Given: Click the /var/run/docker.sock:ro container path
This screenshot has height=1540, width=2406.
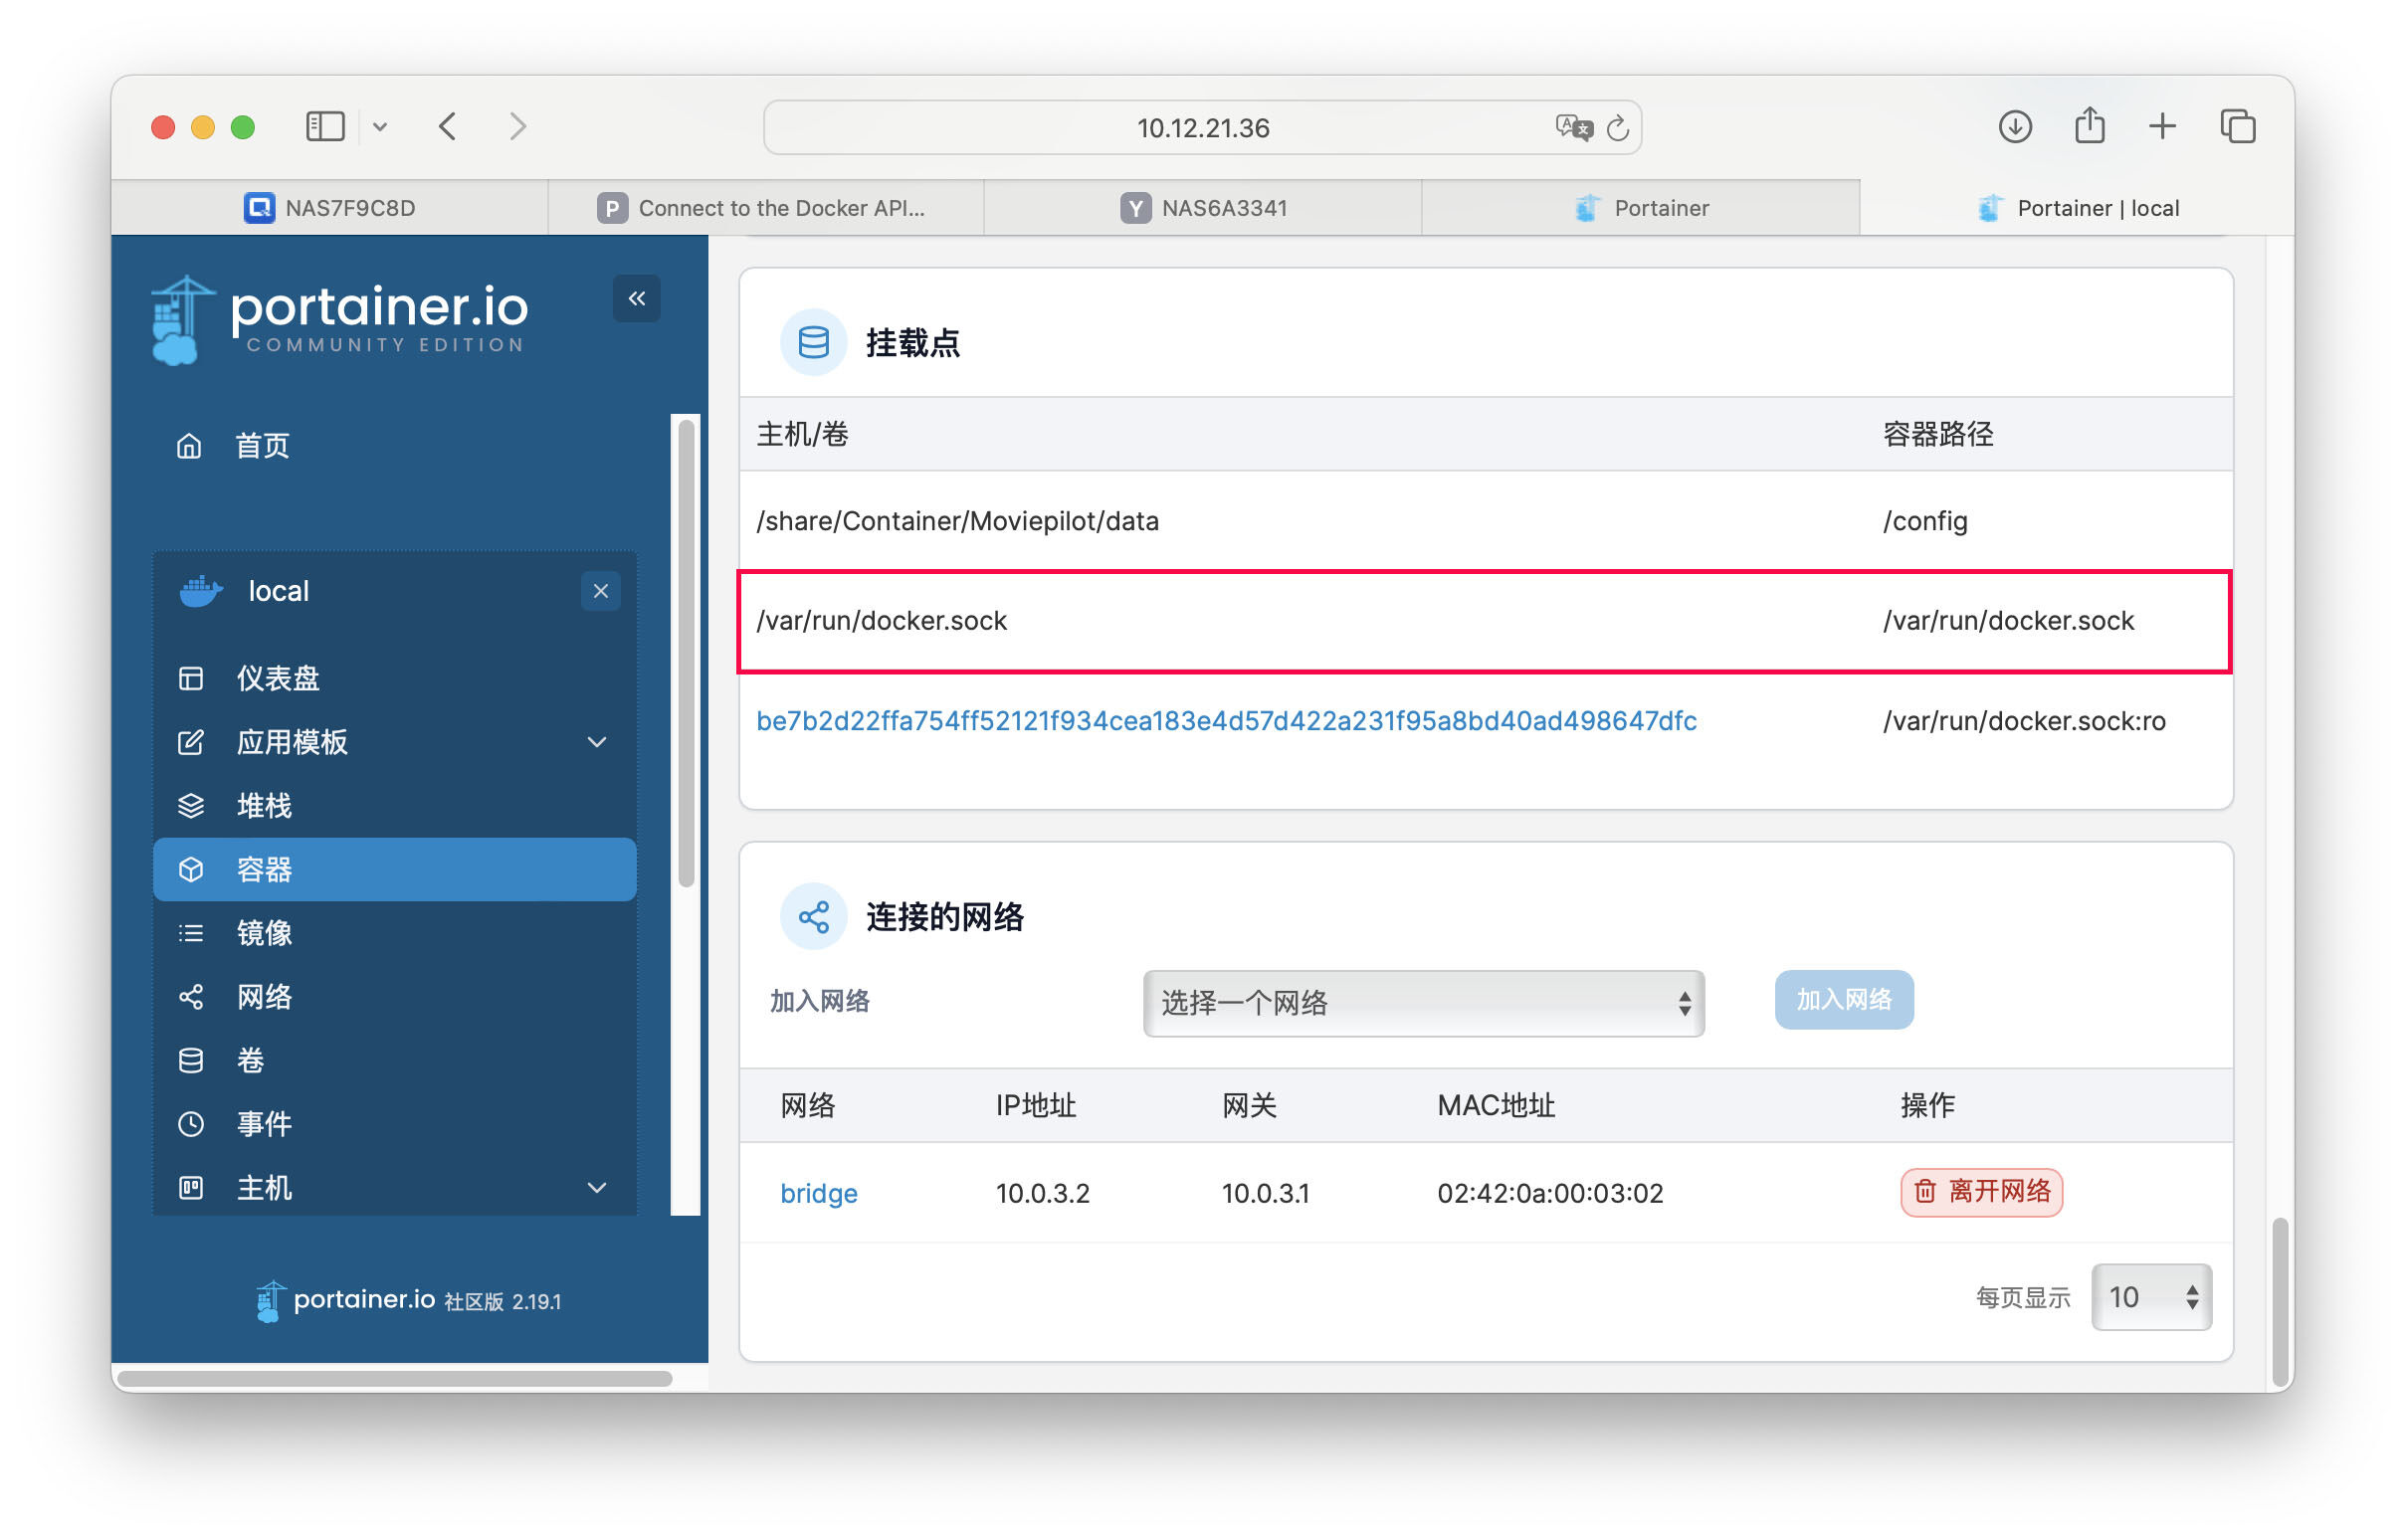Looking at the screenshot, I should coord(2023,721).
